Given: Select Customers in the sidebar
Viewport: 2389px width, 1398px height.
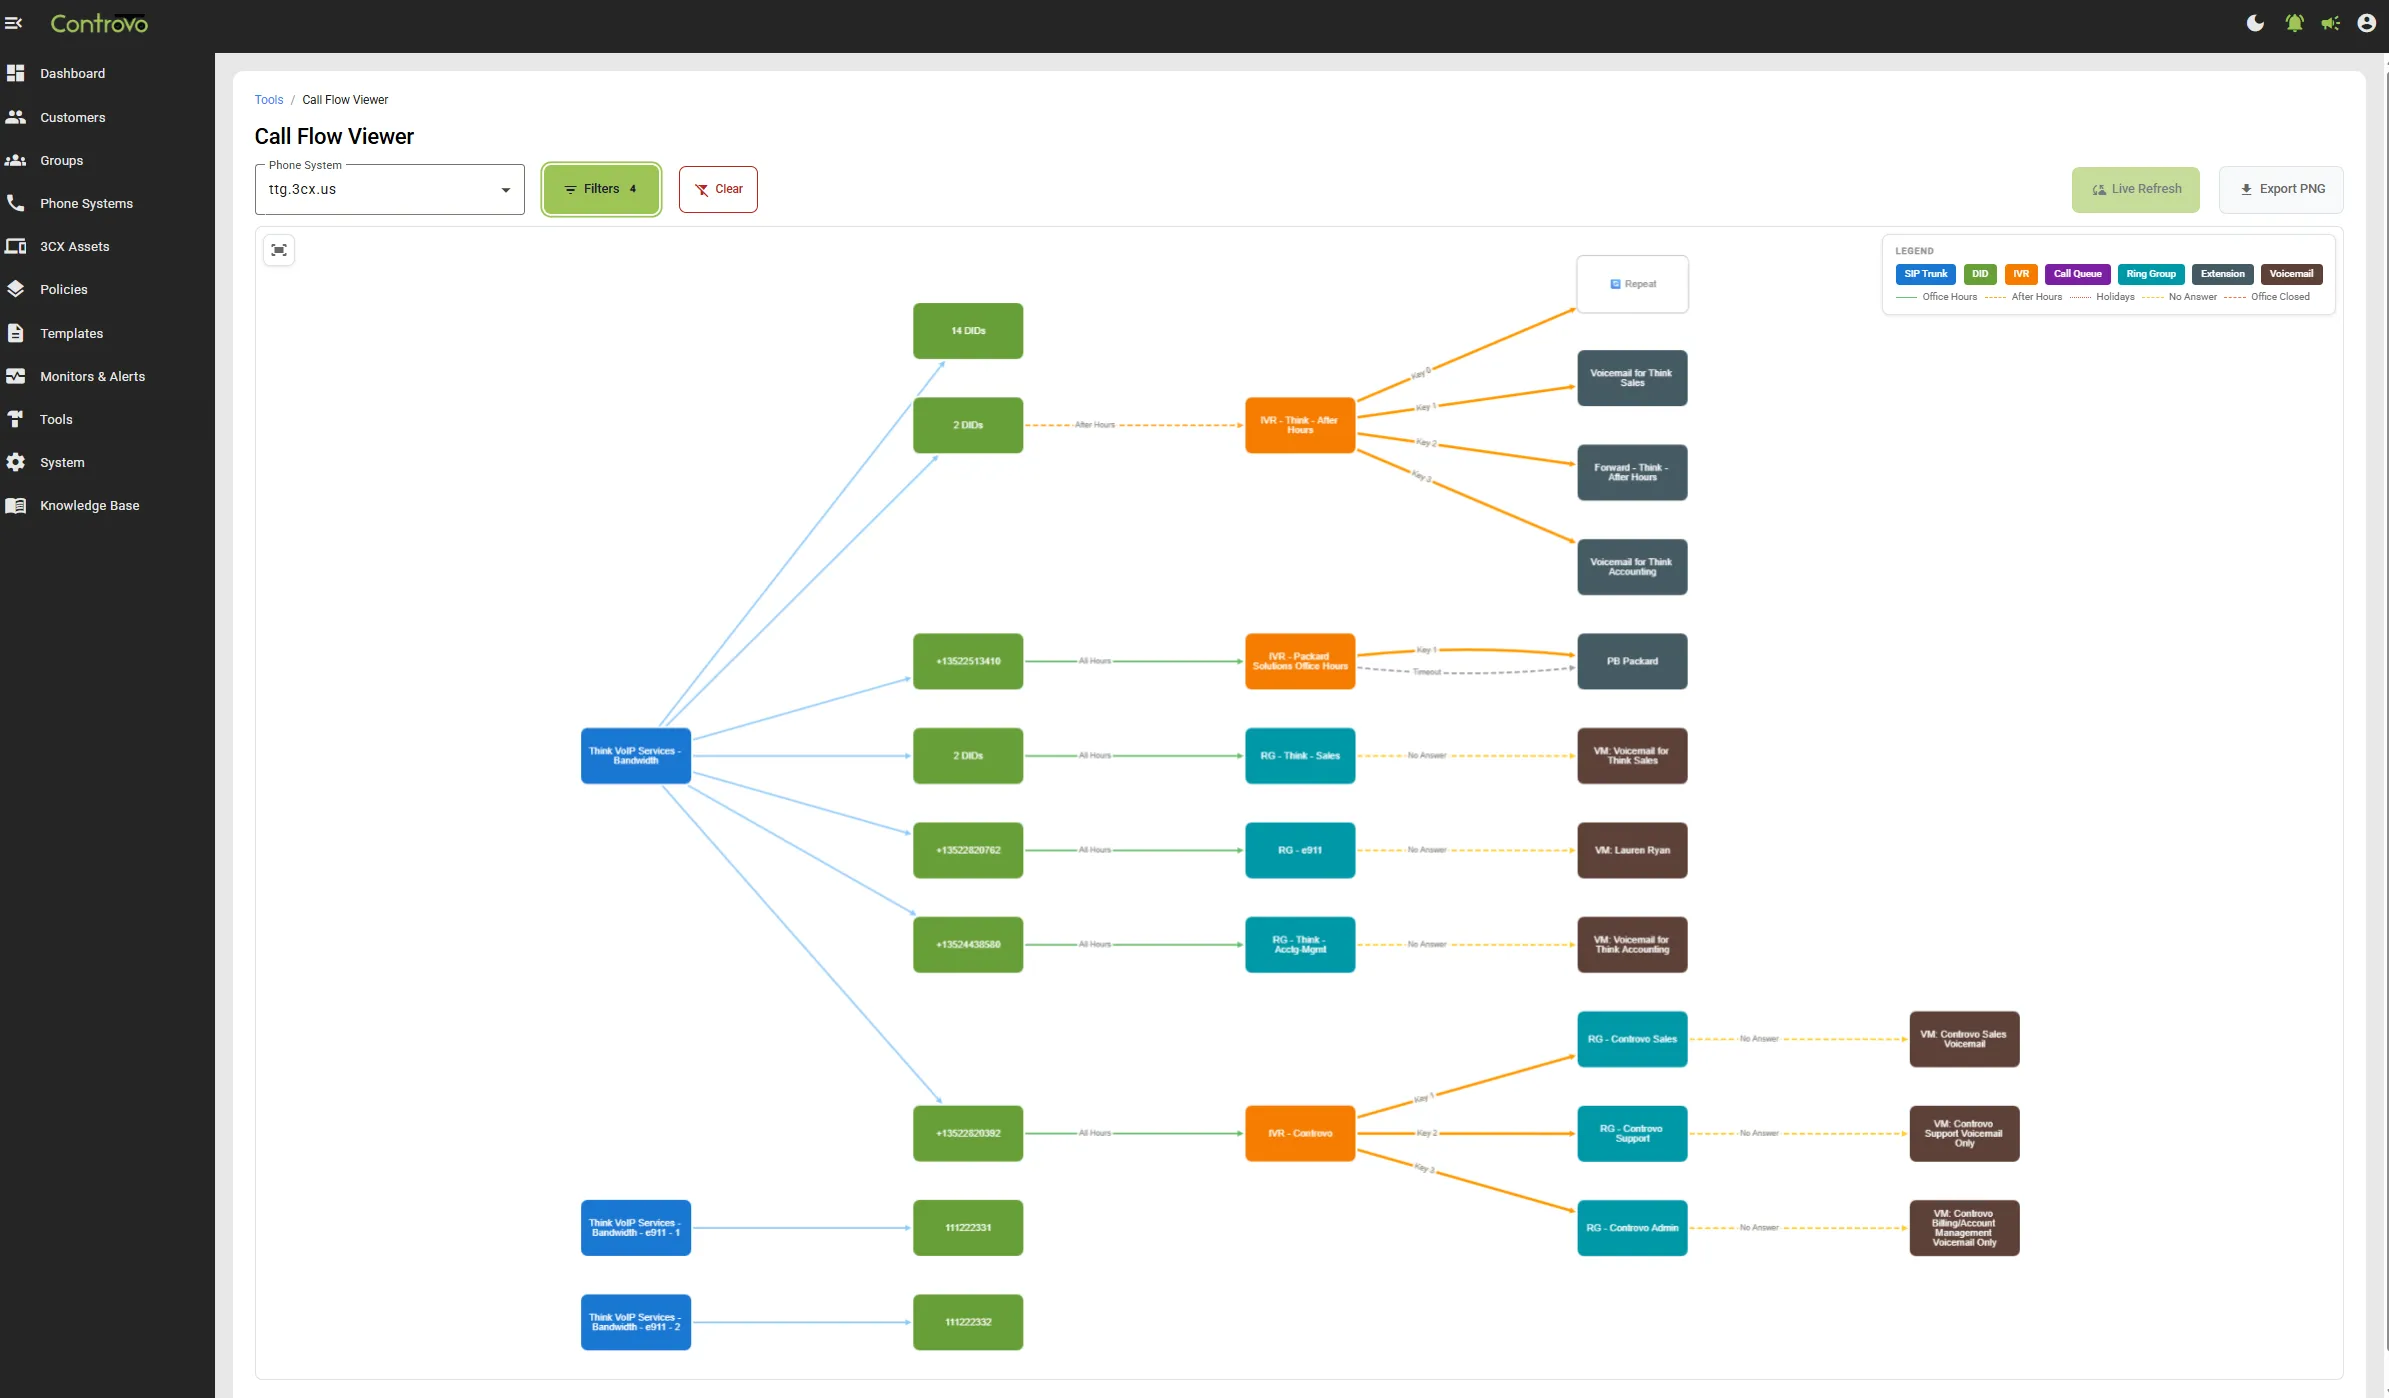Looking at the screenshot, I should point(72,117).
